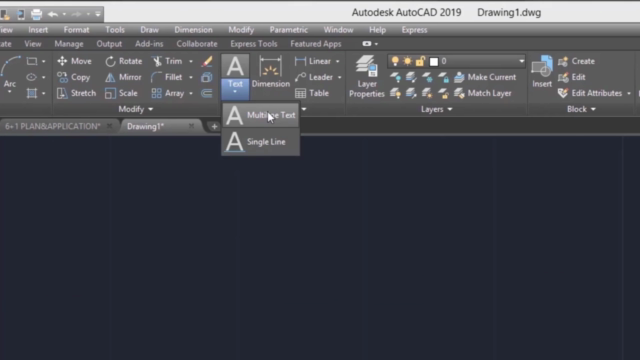Add a new drawing tab

point(214,127)
